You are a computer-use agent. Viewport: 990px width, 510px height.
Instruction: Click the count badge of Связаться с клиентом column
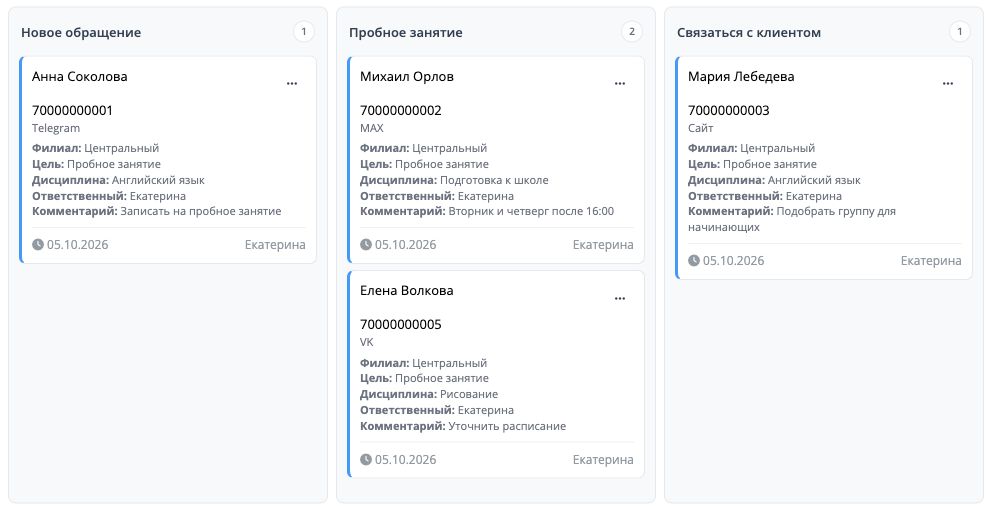coord(960,32)
